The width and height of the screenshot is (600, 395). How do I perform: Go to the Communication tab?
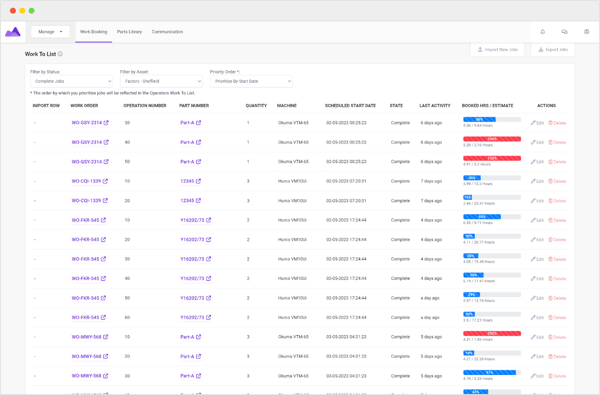(167, 32)
